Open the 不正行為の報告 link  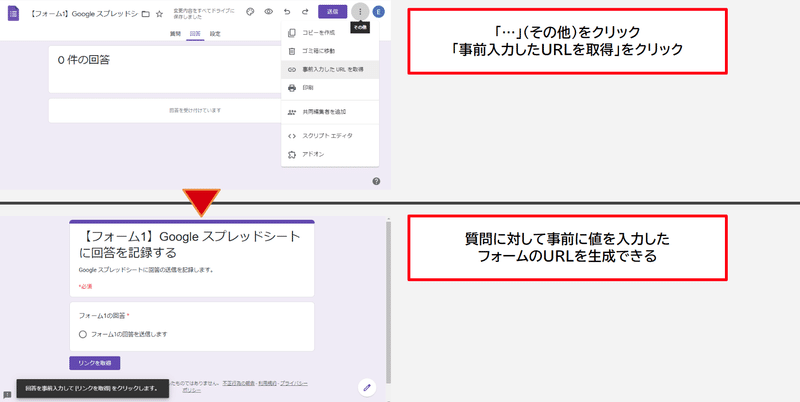238,383
